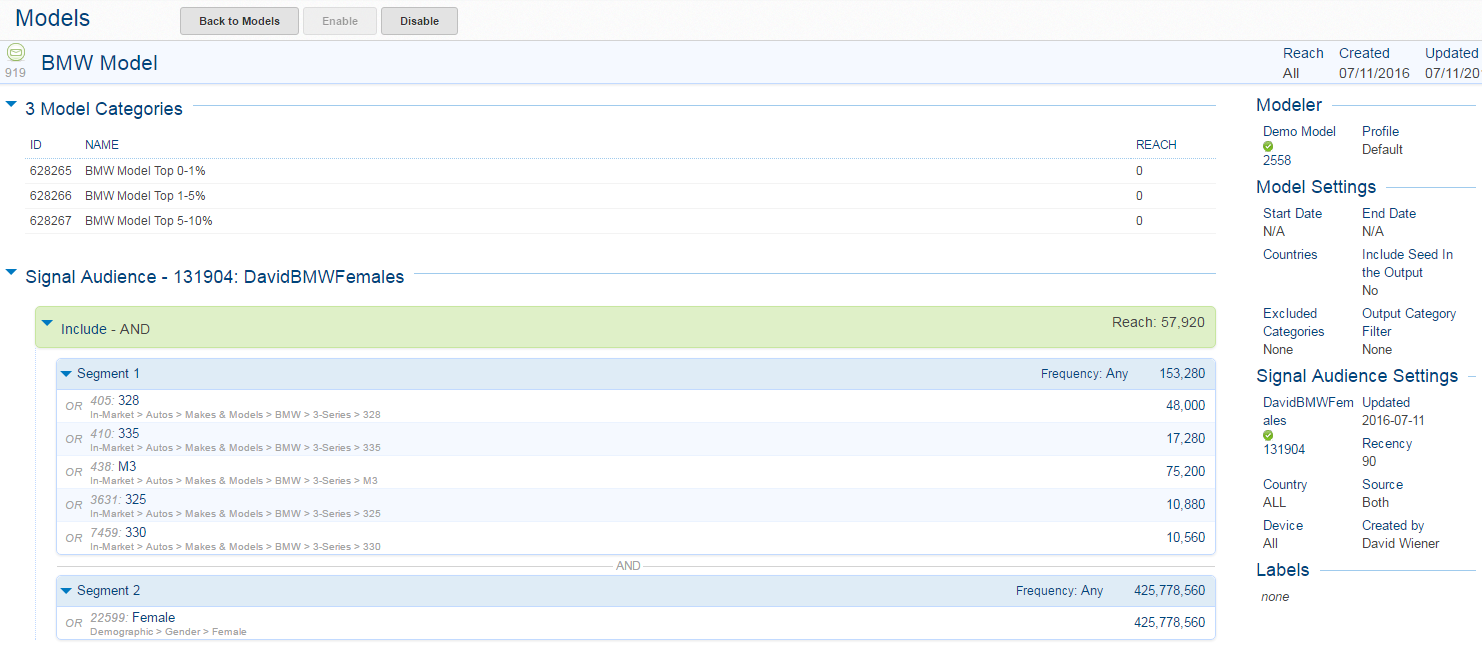Click Segment 1 total 153,280
The height and width of the screenshot is (647, 1482).
[x=1182, y=374]
